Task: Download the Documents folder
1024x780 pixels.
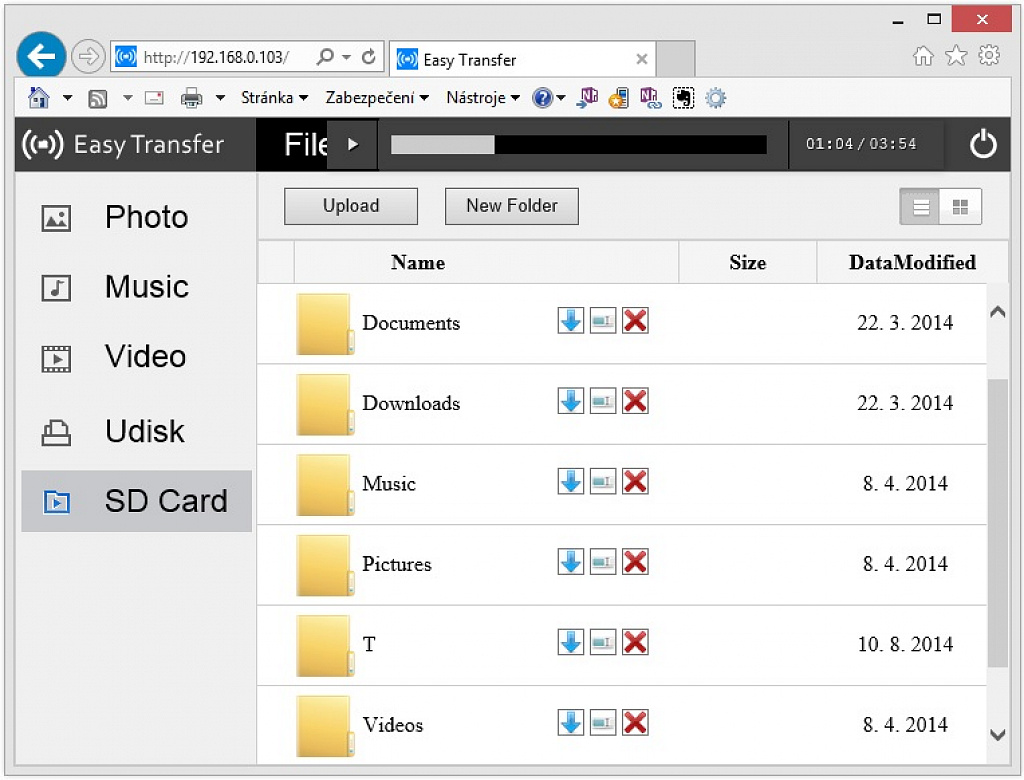Action: tap(571, 321)
